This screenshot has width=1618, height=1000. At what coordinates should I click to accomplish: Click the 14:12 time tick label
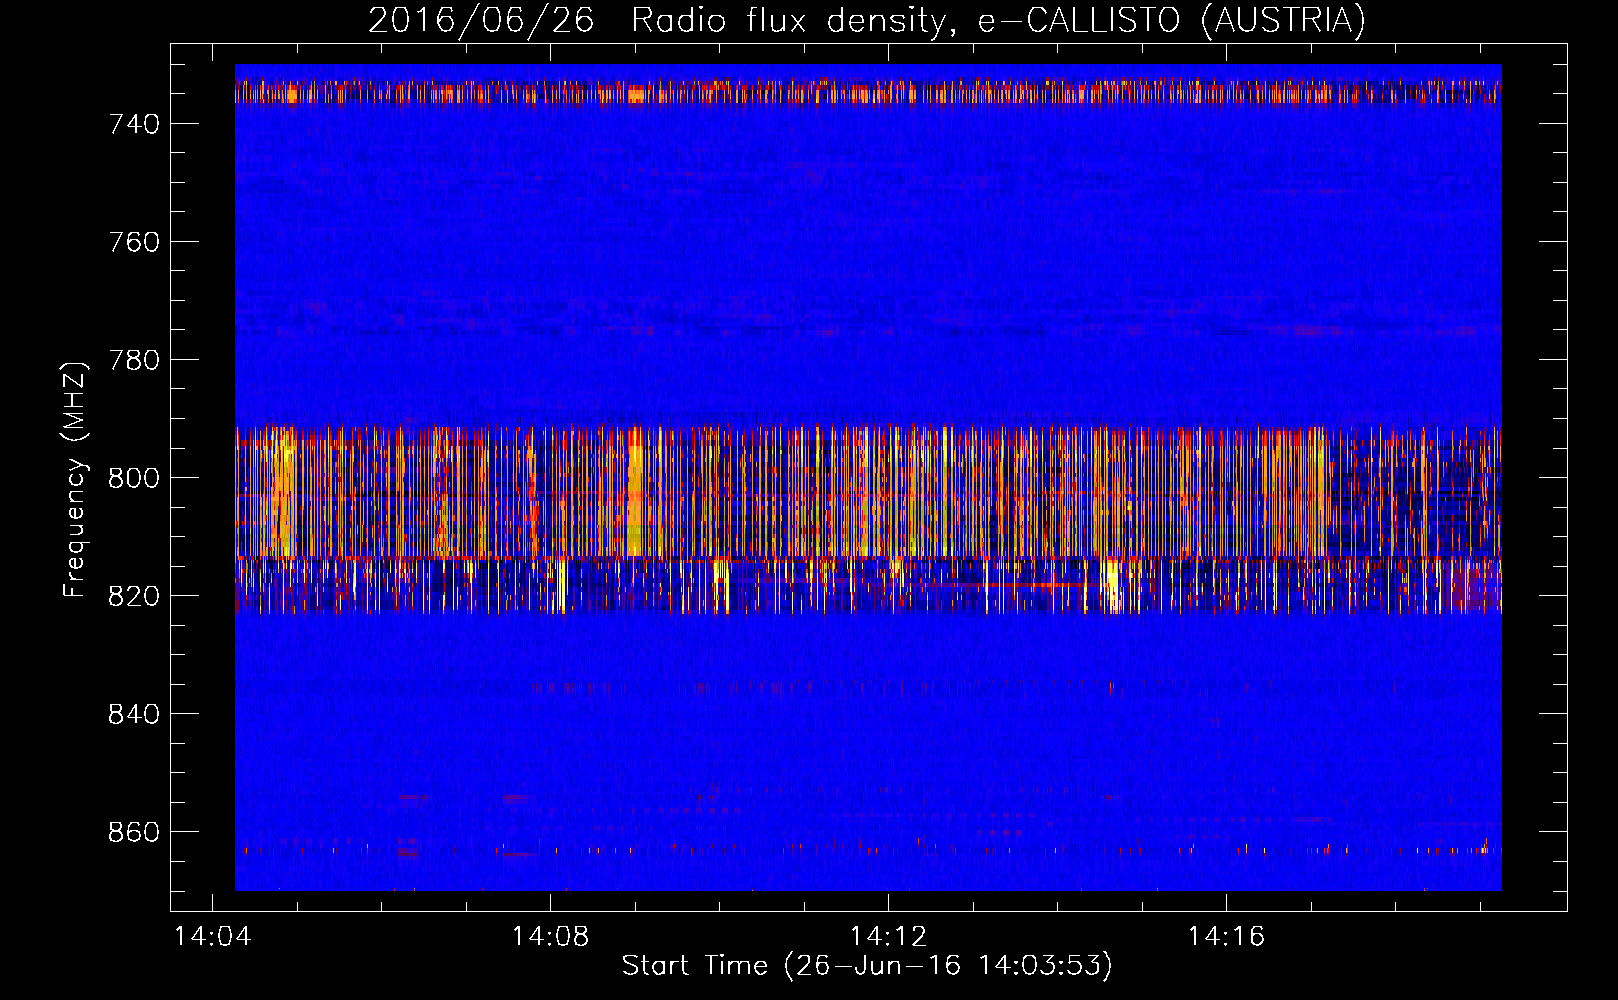(888, 937)
